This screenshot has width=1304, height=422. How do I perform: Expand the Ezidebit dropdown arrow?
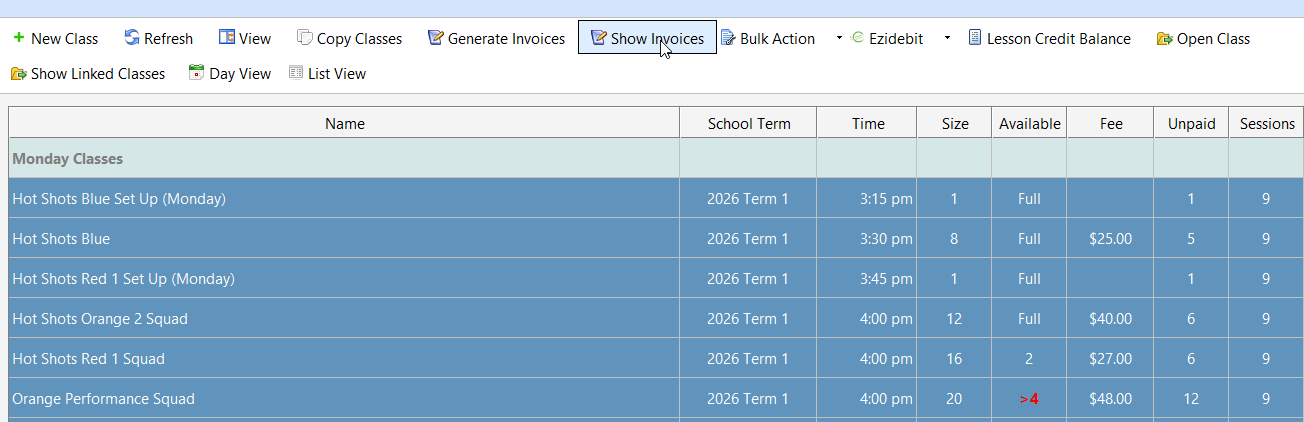947,39
